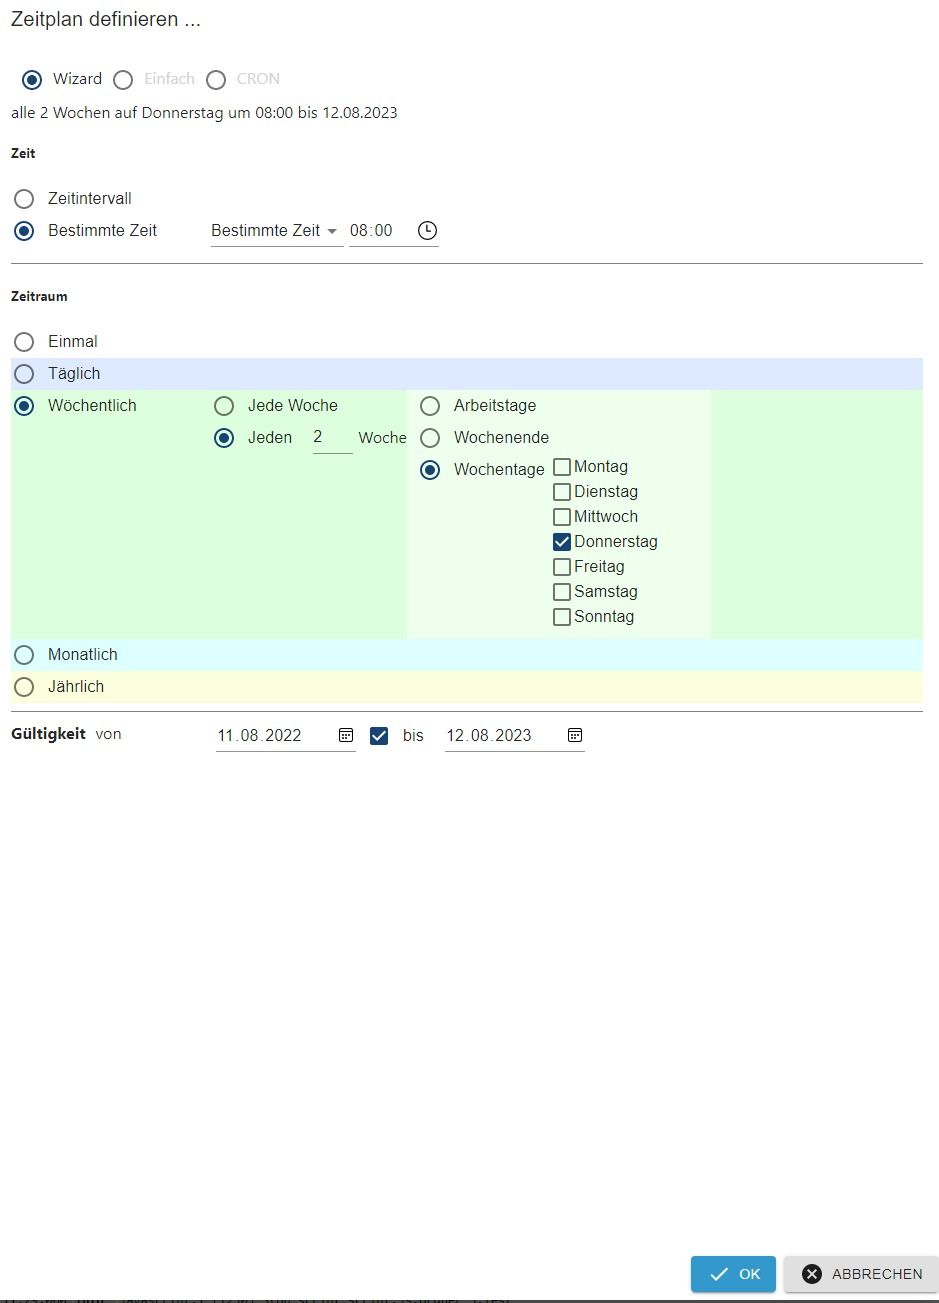Viewport: 939px width, 1303px height.
Task: Check the Dienstag checkbox
Action: tap(562, 492)
